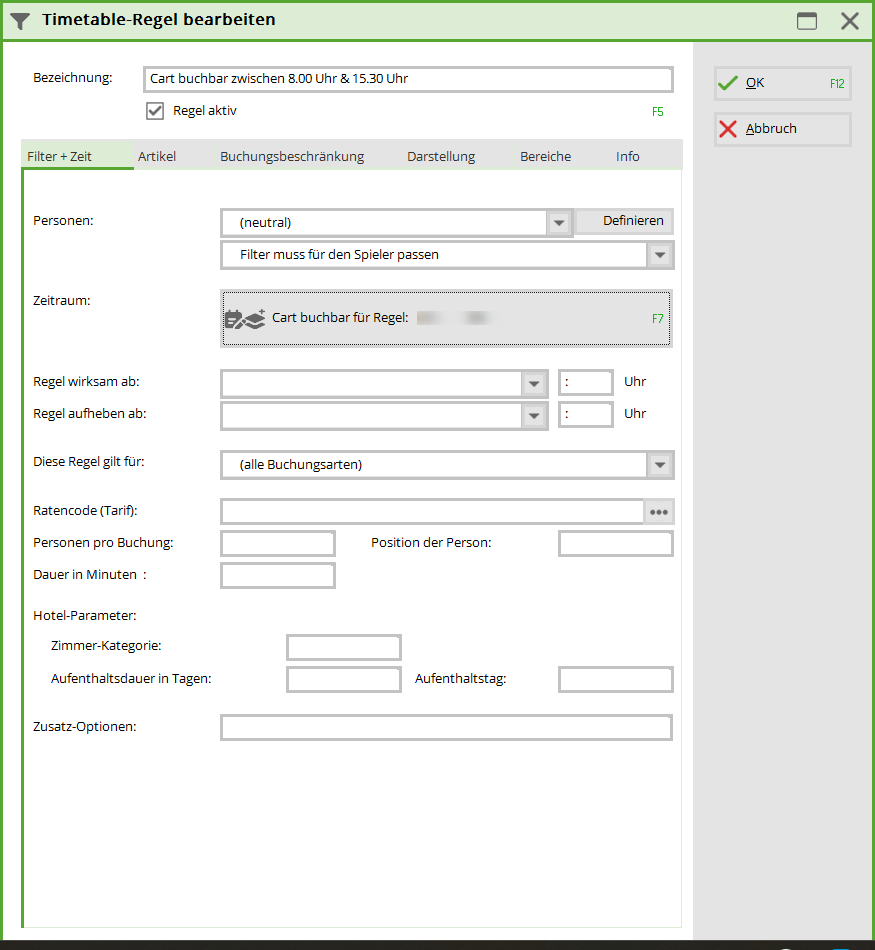Confirm with the OK button
The image size is (875, 950).
(782, 83)
